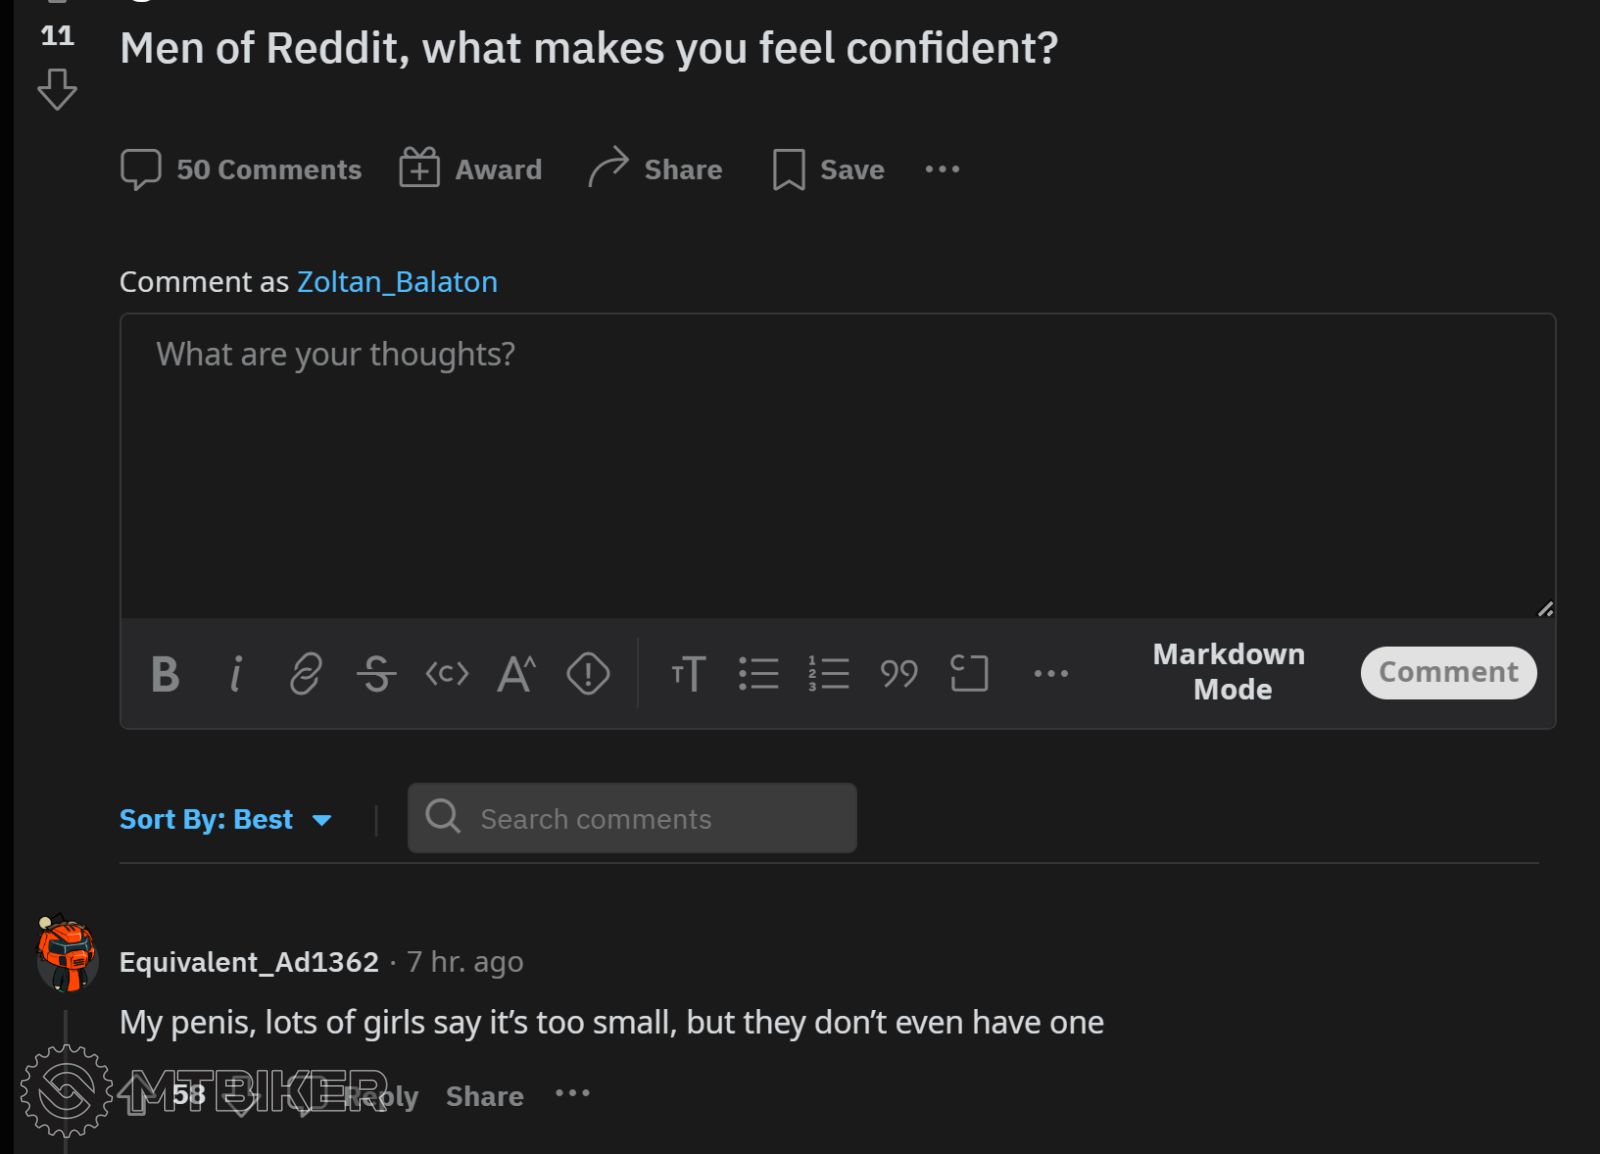Open the Sort By: Best dropdown
This screenshot has width=1600, height=1154.
coord(225,819)
